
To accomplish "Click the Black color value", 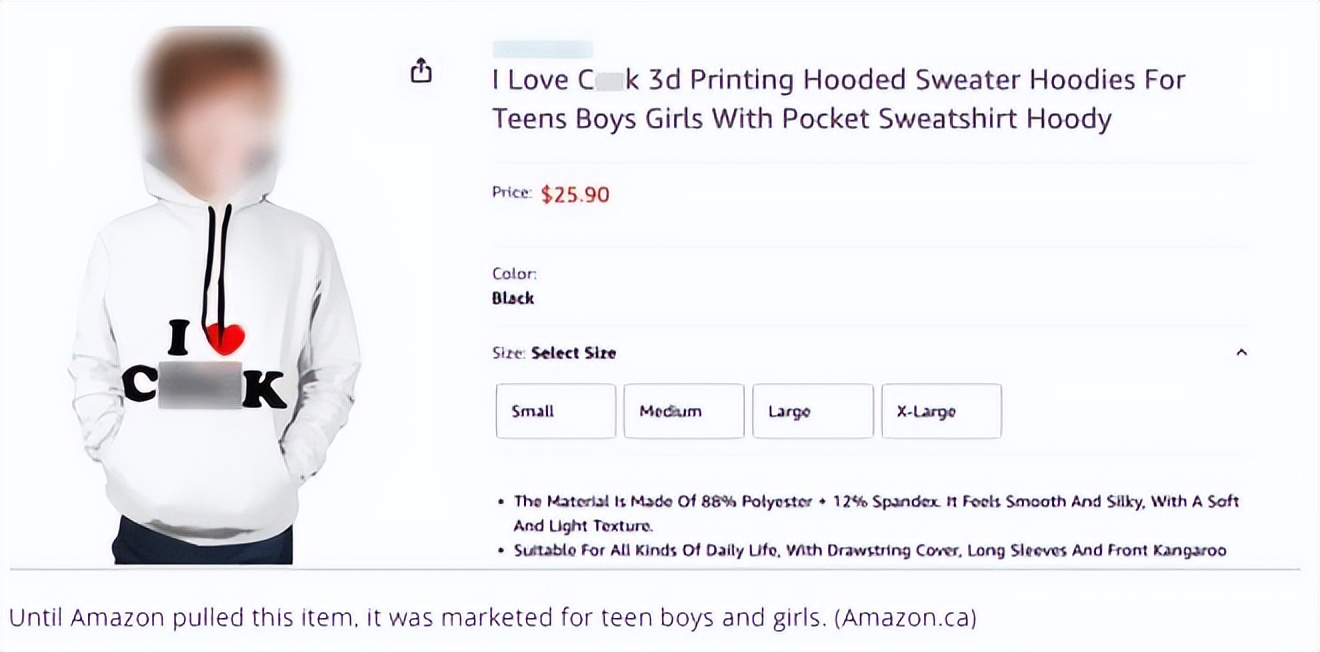I will tap(513, 298).
